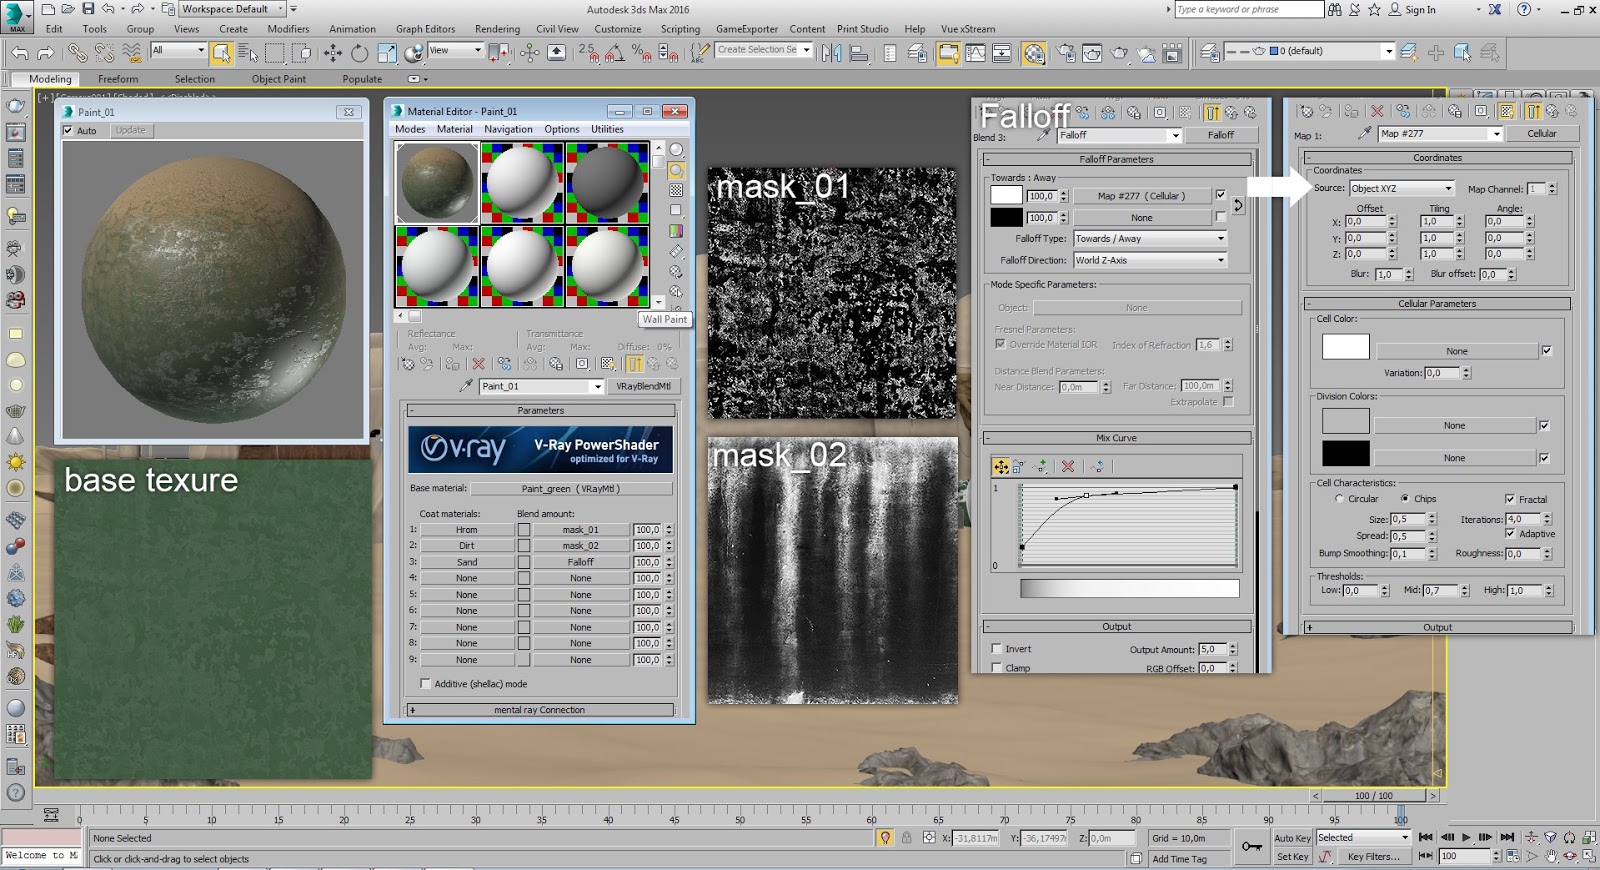This screenshot has width=1600, height=870.
Task: Open the Utilities menu in Material Editor
Action: click(x=607, y=129)
